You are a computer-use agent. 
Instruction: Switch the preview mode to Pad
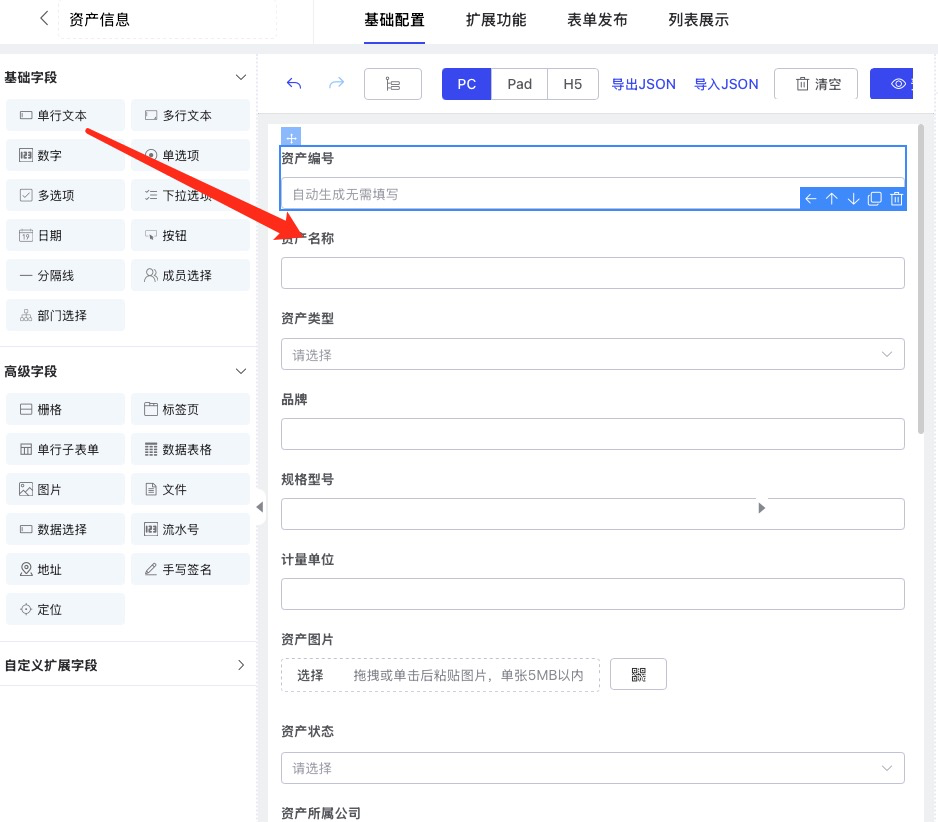519,84
